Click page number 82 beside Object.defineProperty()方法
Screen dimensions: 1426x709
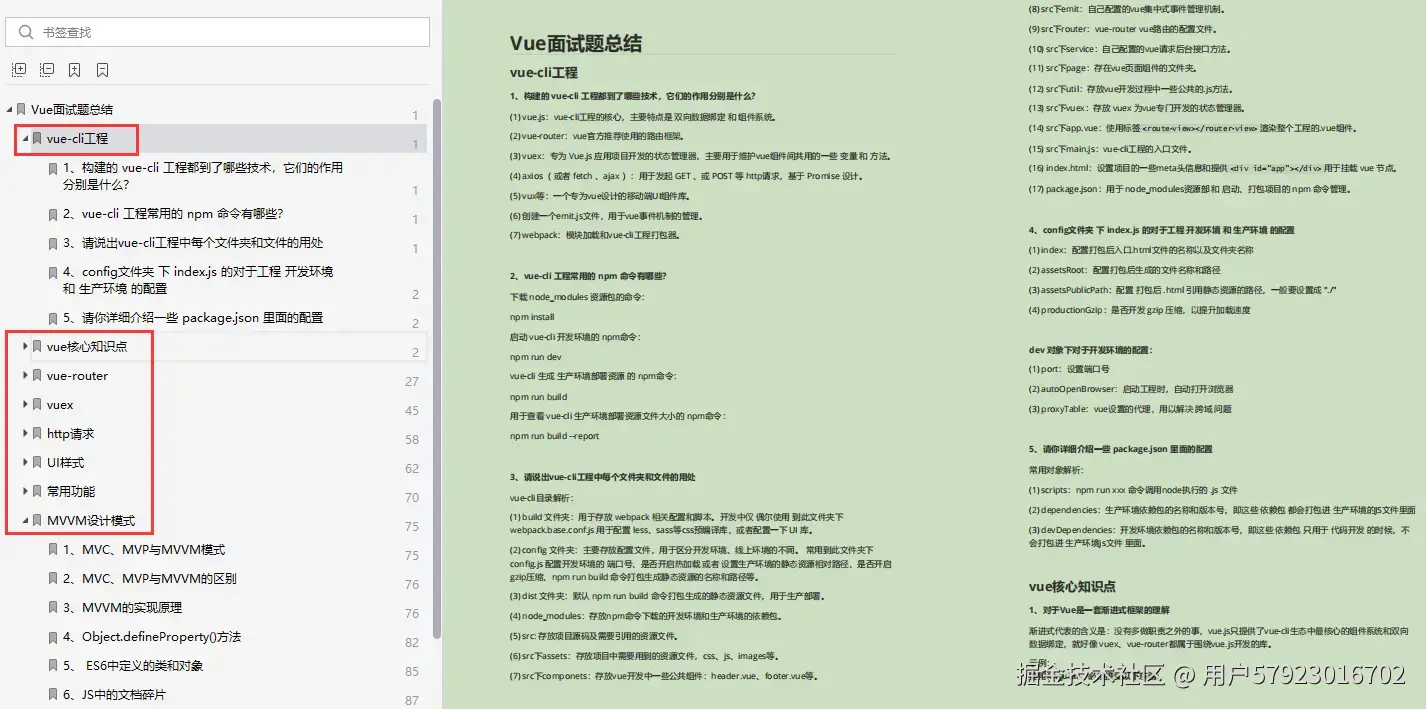coord(412,643)
